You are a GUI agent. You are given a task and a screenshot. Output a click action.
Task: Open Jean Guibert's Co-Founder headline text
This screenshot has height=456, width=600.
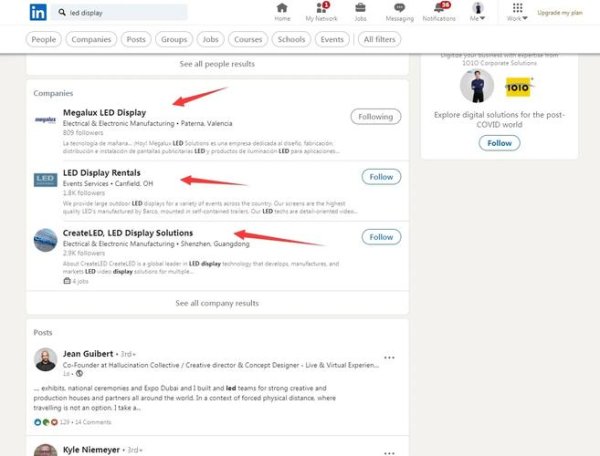(x=221, y=365)
